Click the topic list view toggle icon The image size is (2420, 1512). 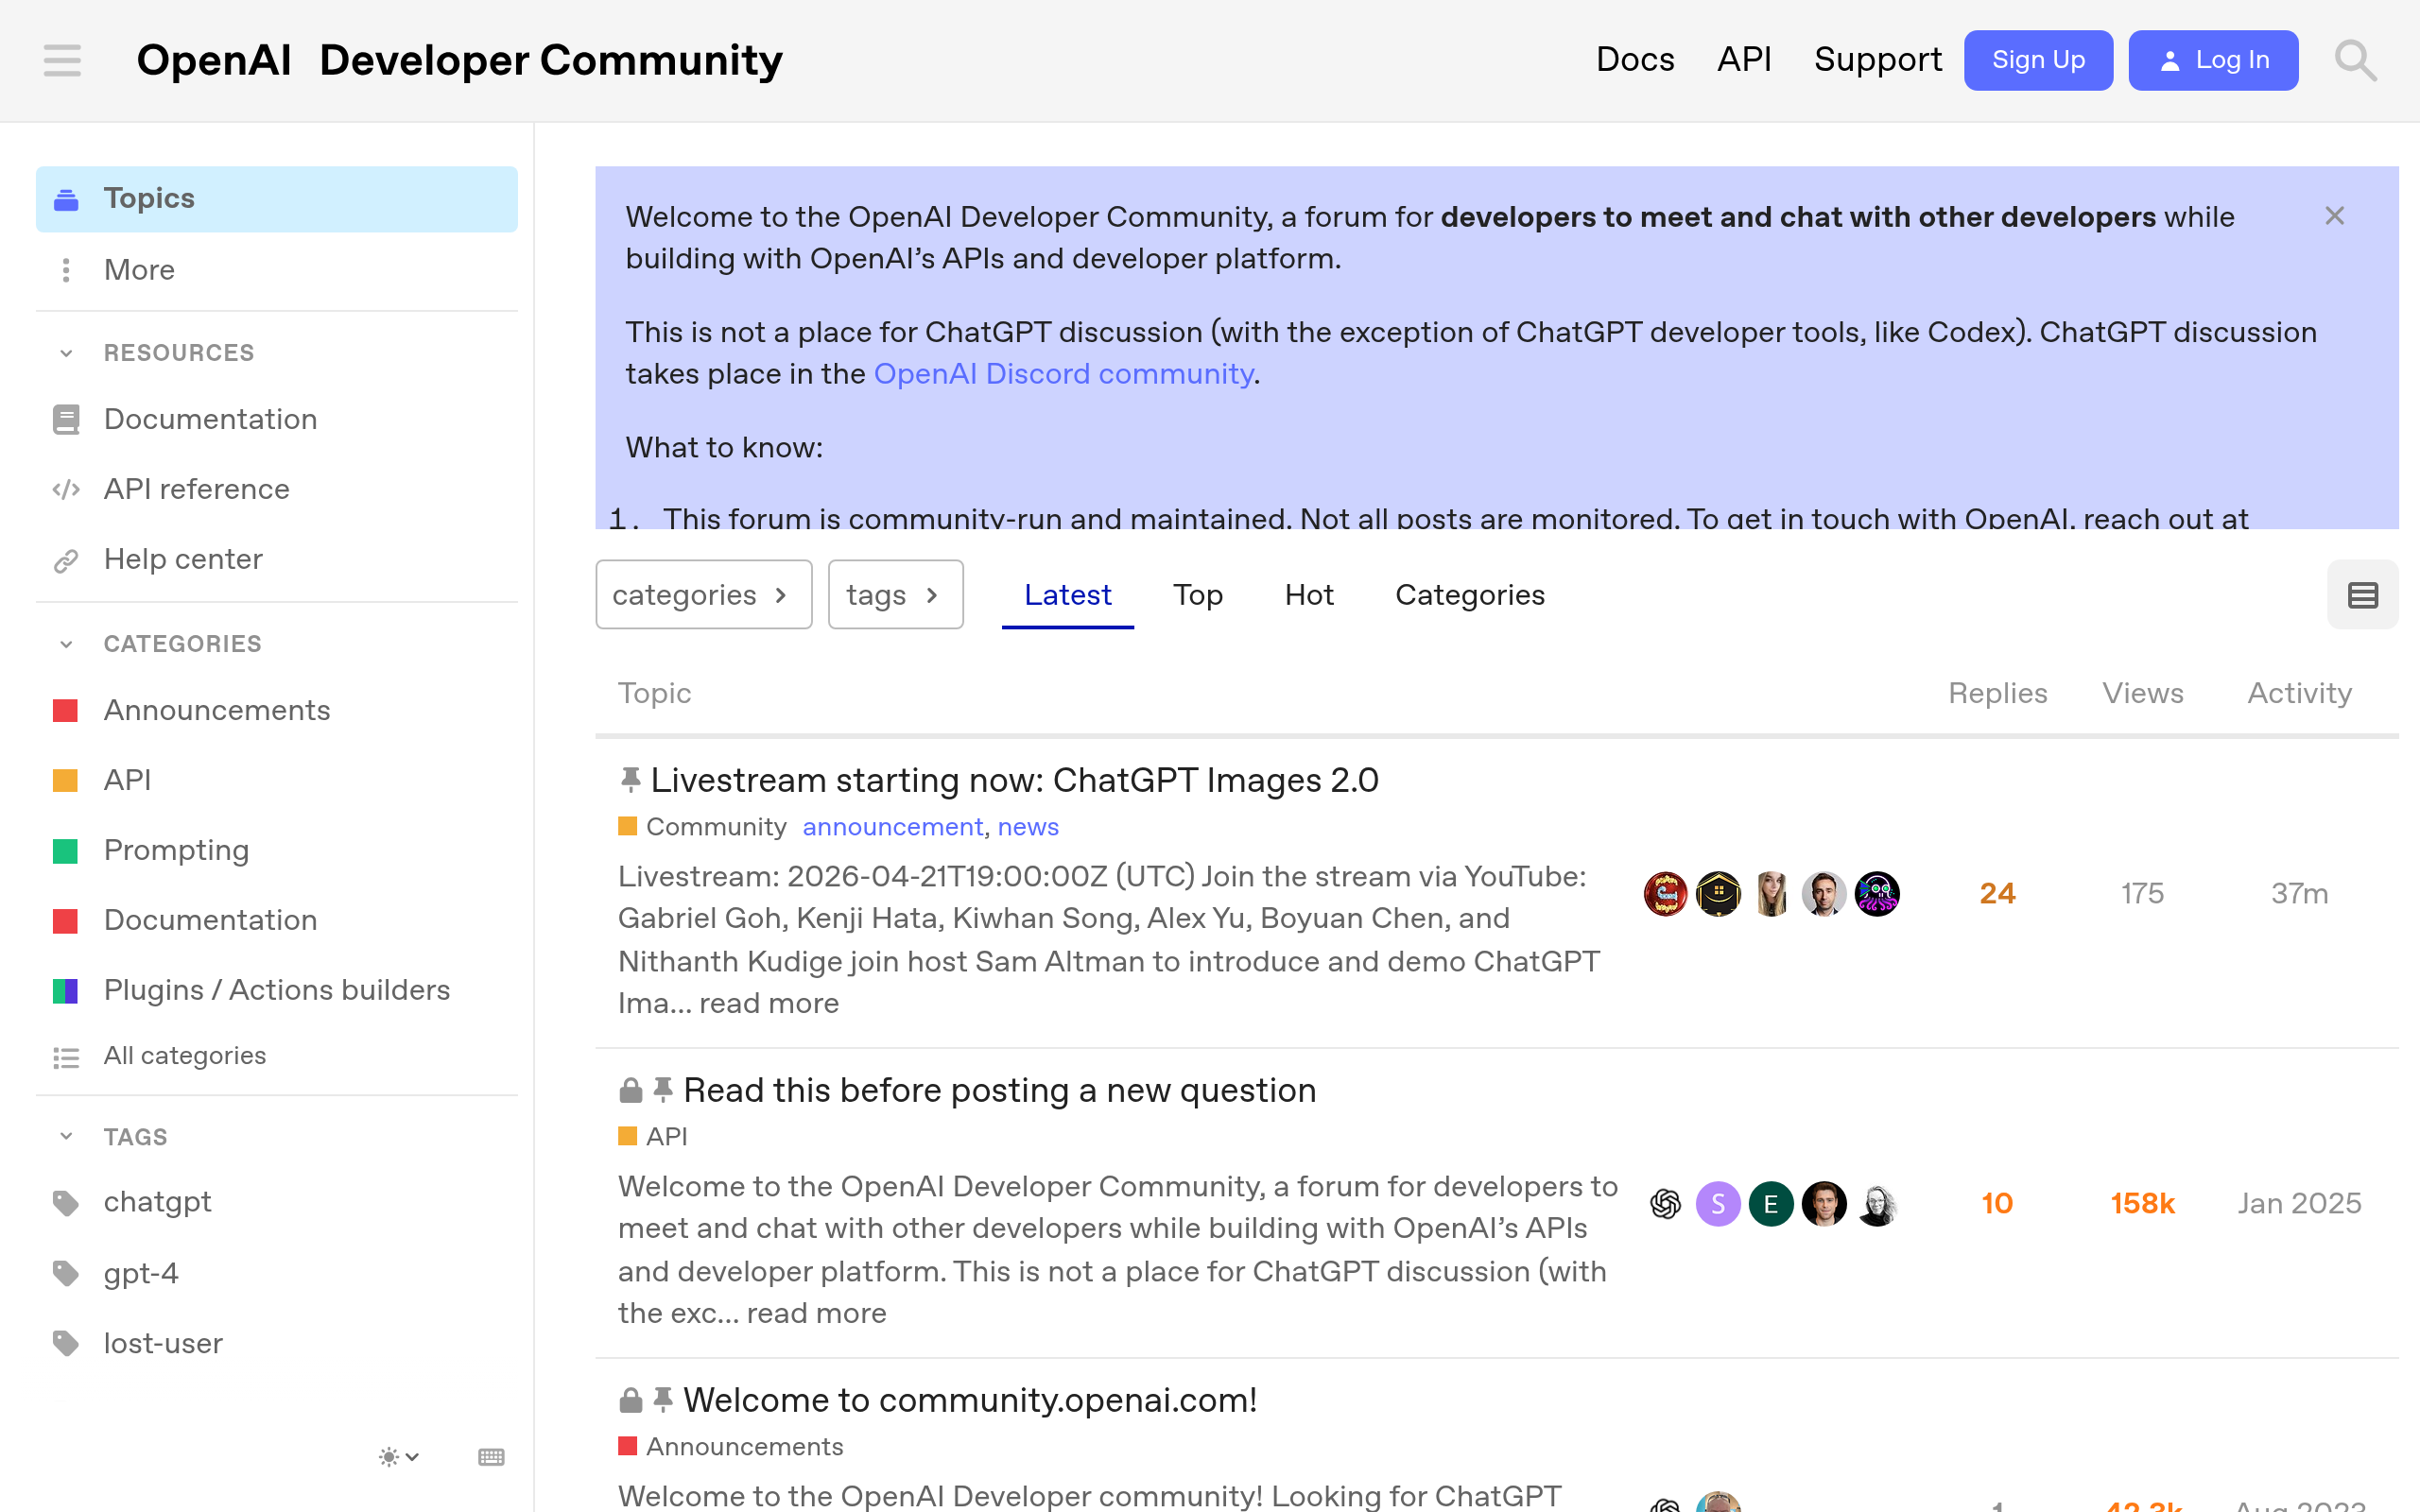[x=2362, y=595]
